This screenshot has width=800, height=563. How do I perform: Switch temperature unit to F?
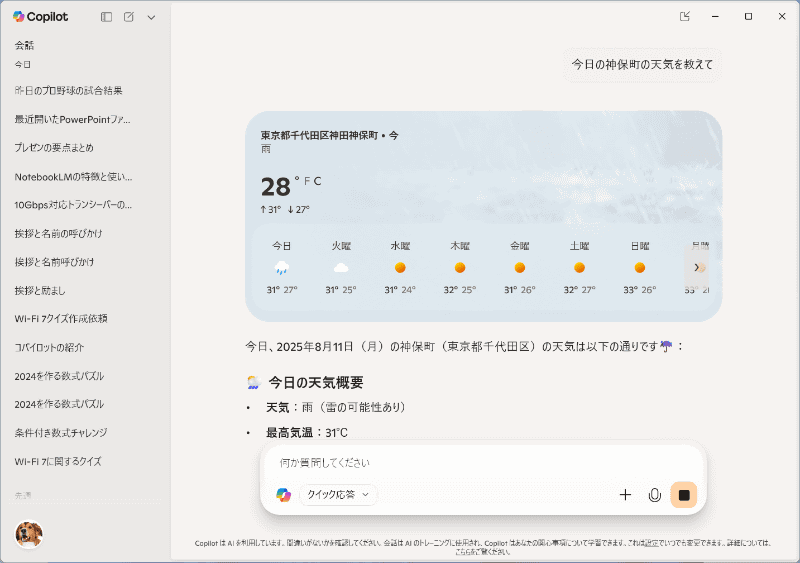(307, 181)
